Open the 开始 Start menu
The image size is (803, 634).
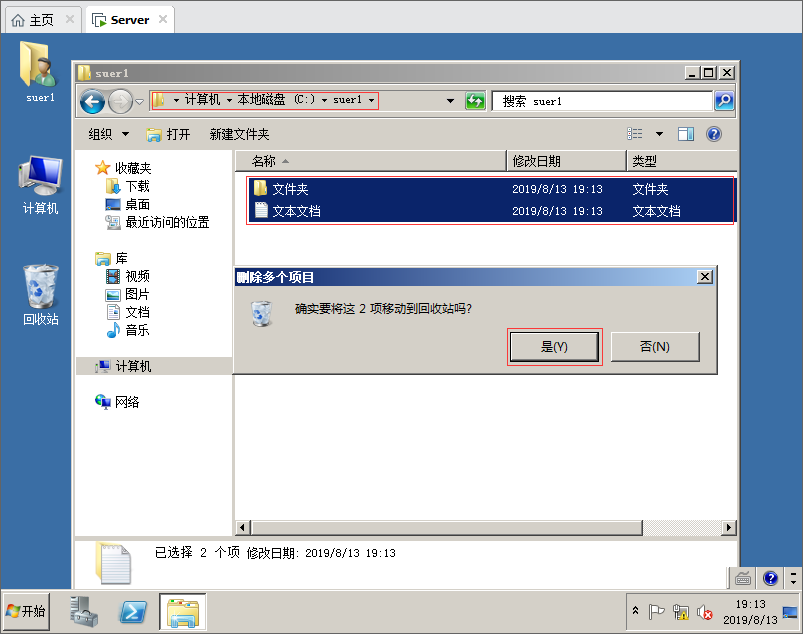tap(27, 611)
